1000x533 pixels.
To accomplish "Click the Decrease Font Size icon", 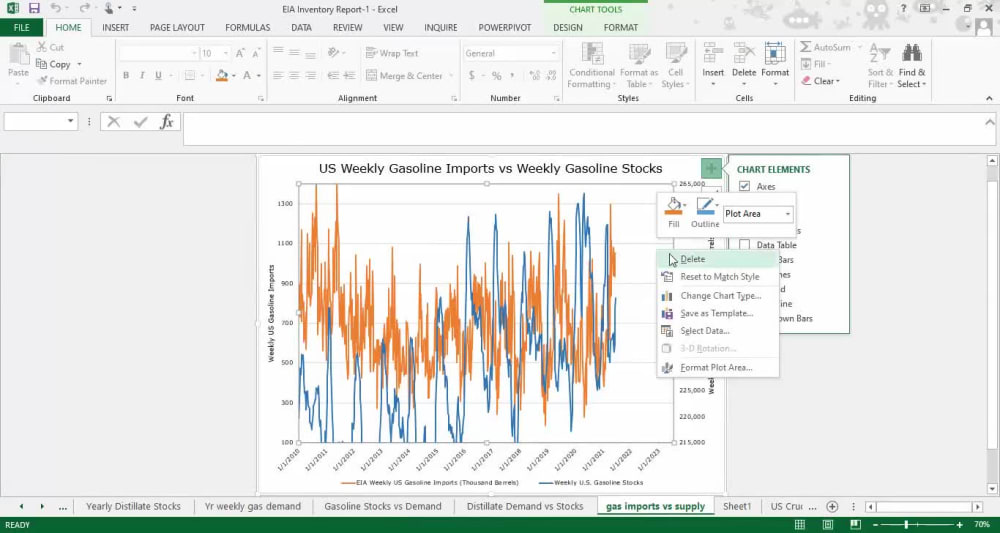I will pyautogui.click(x=256, y=54).
